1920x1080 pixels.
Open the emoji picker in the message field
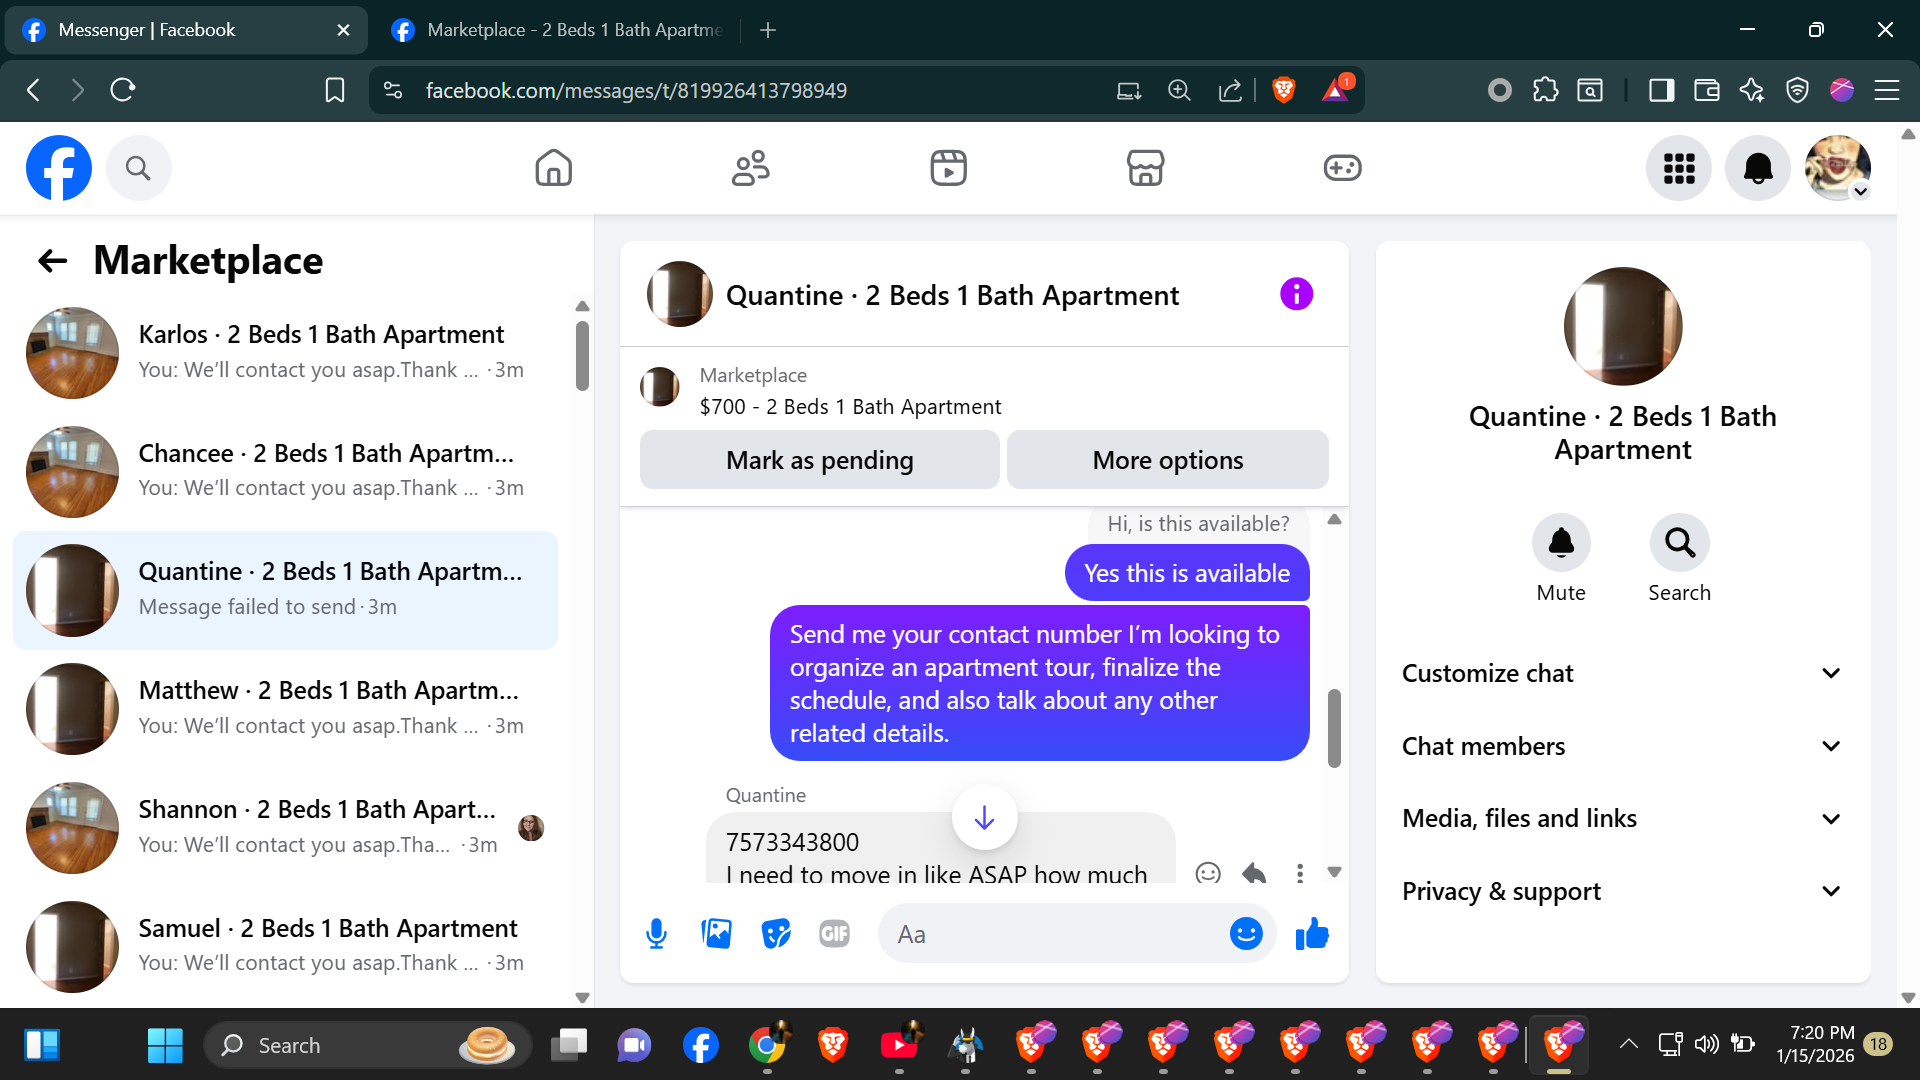pyautogui.click(x=1246, y=934)
